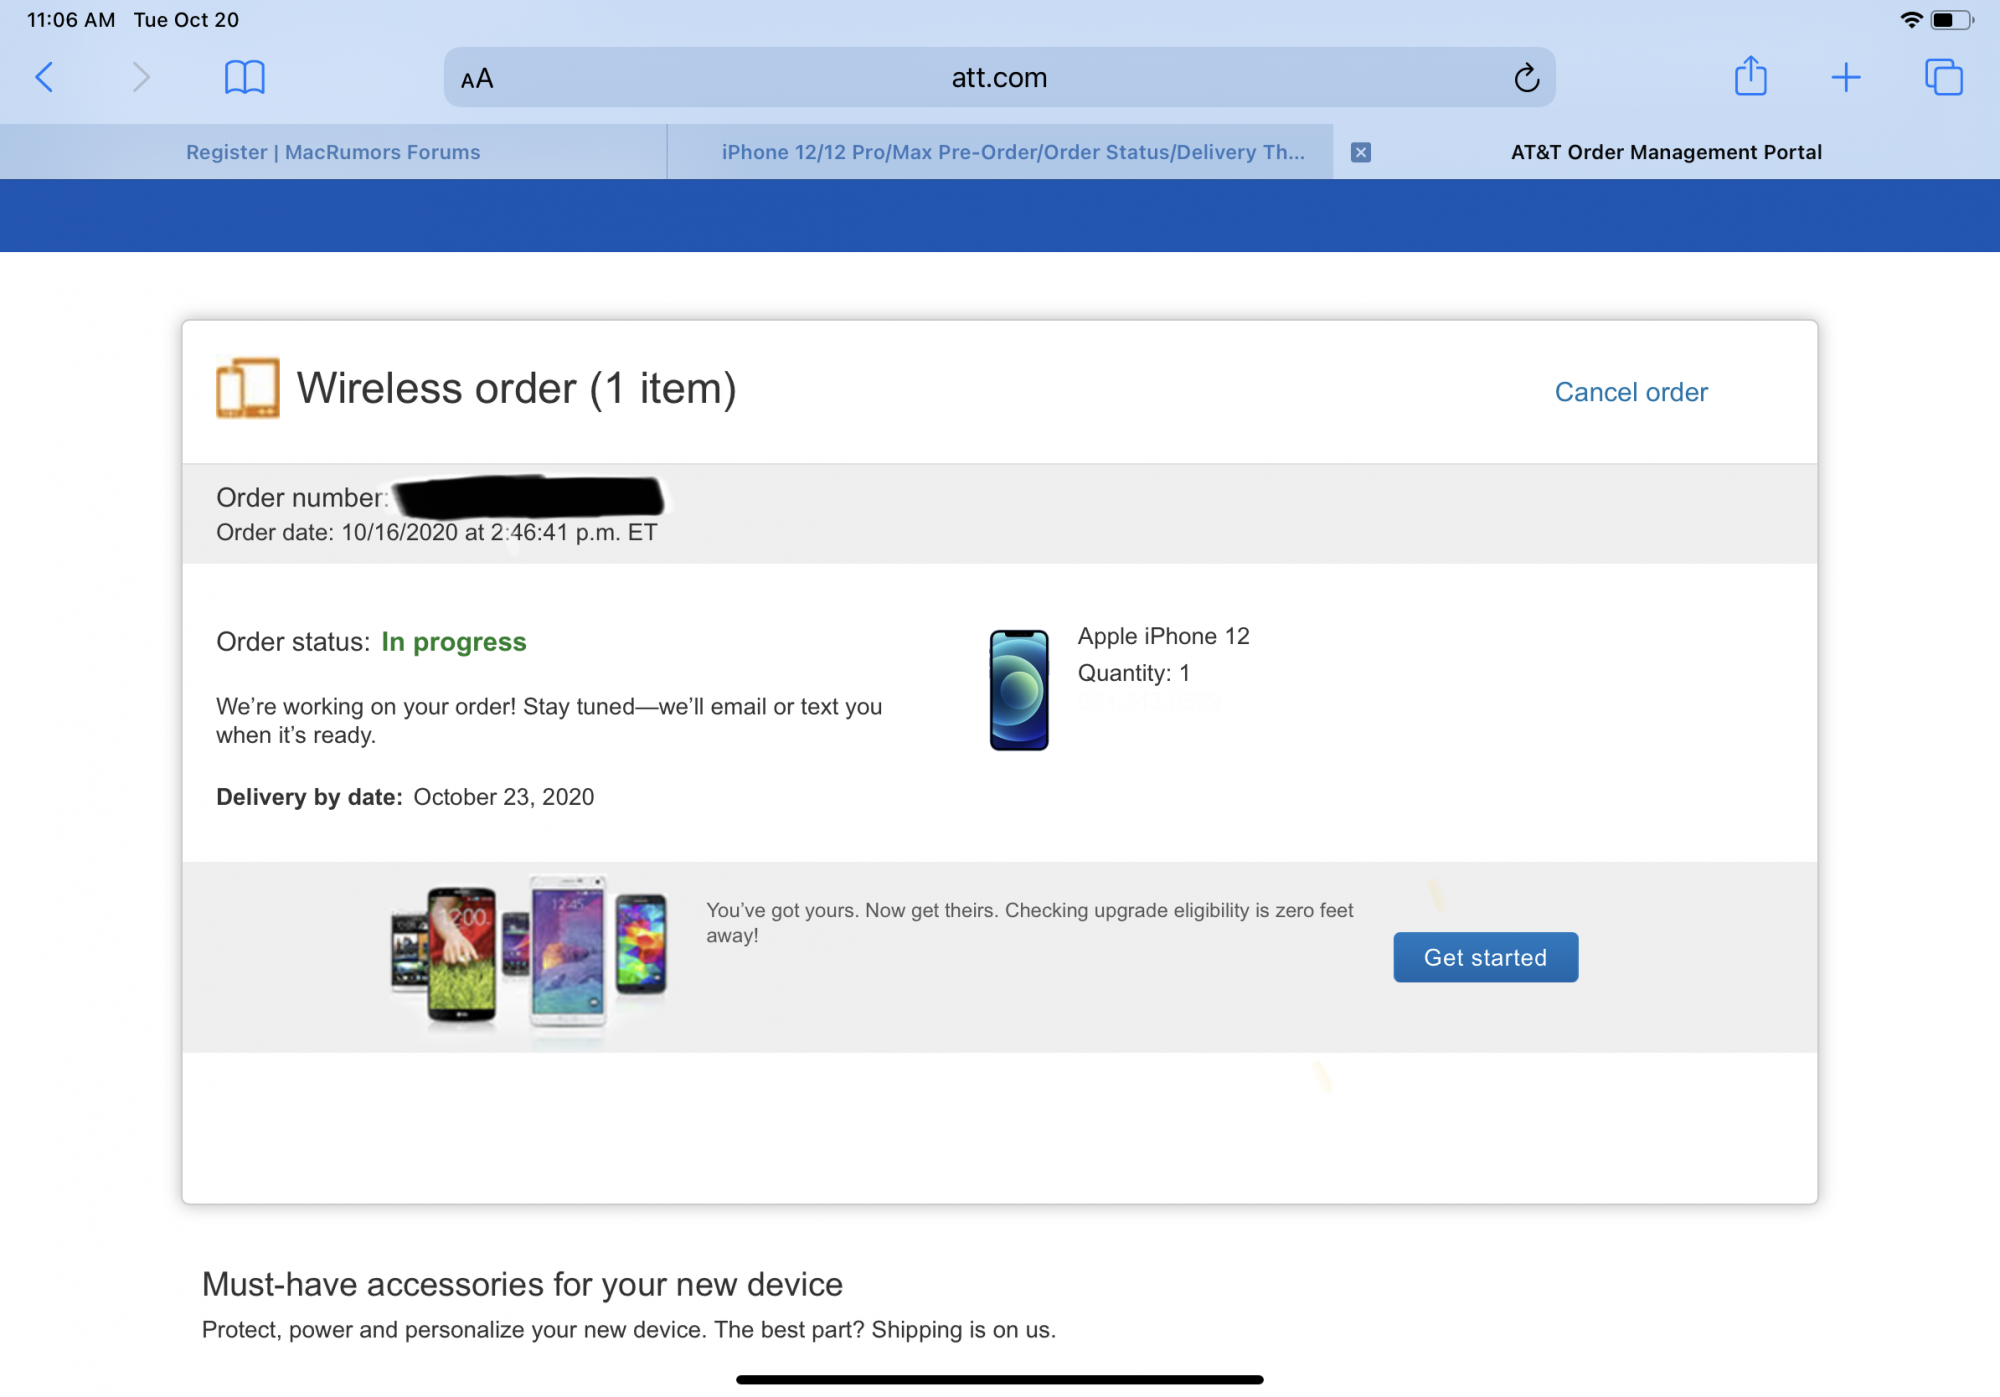This screenshot has width=2000, height=1397.
Task: Show all open tabs overview
Action: (x=1943, y=77)
